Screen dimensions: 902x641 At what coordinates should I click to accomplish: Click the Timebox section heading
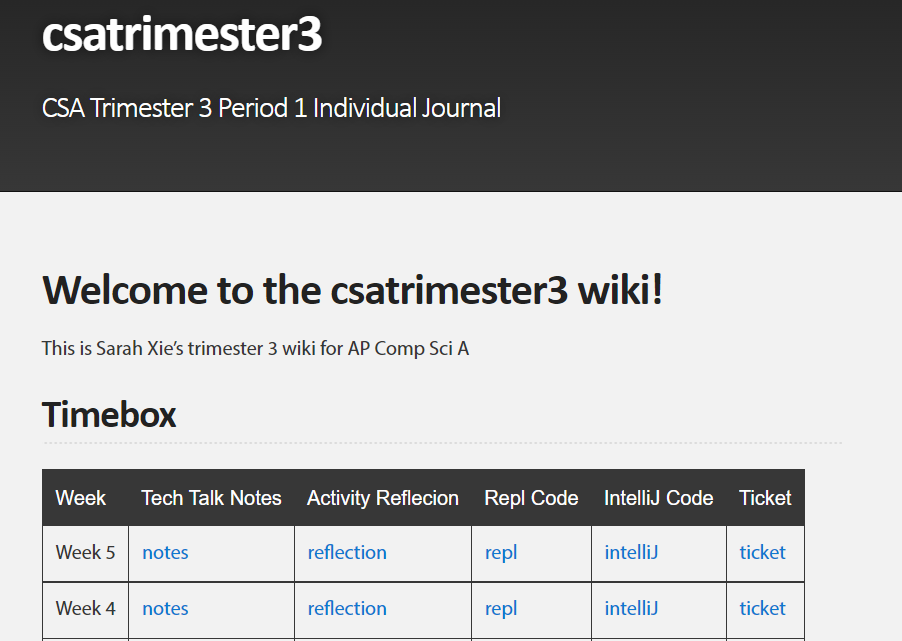tap(109, 414)
